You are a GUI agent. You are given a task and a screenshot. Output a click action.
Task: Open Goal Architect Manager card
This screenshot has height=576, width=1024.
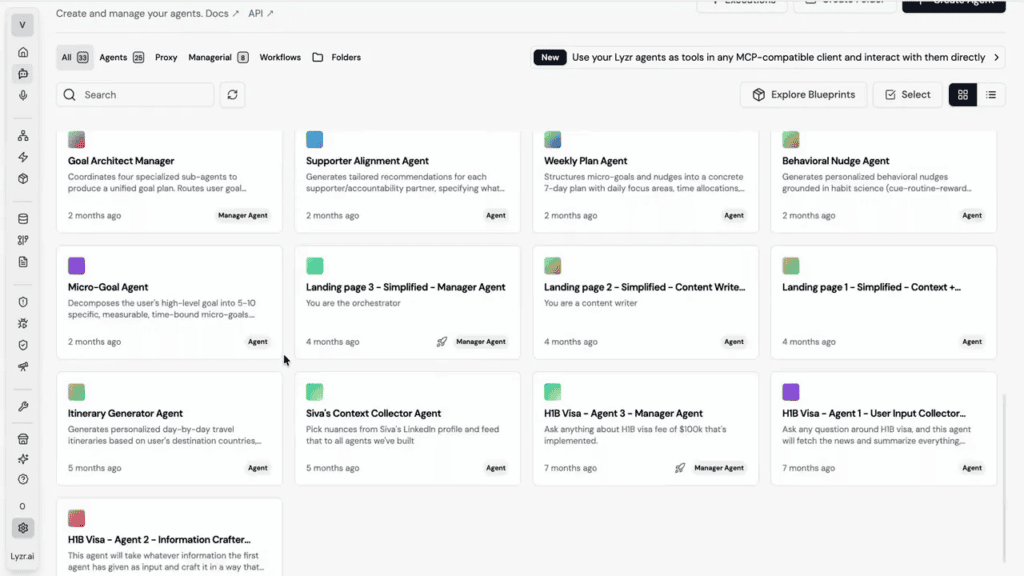(x=169, y=180)
